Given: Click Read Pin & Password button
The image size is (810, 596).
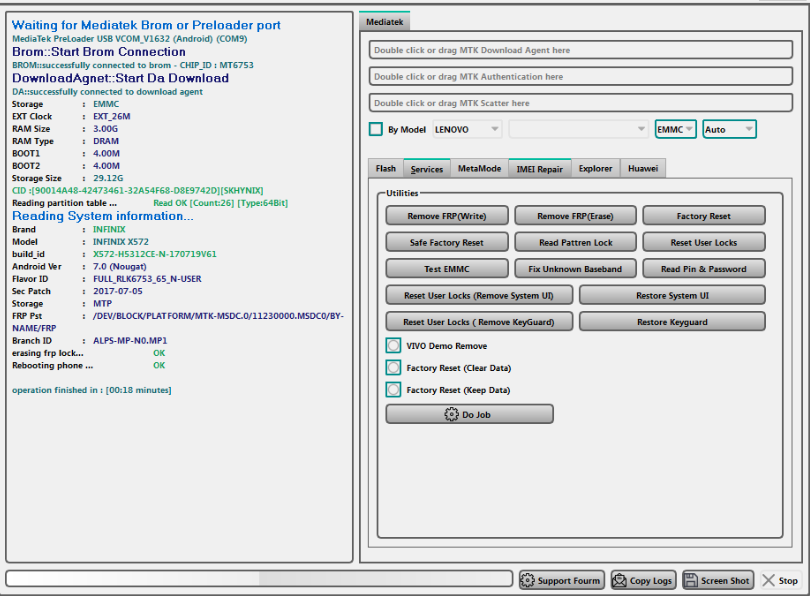Looking at the screenshot, I should coord(704,269).
